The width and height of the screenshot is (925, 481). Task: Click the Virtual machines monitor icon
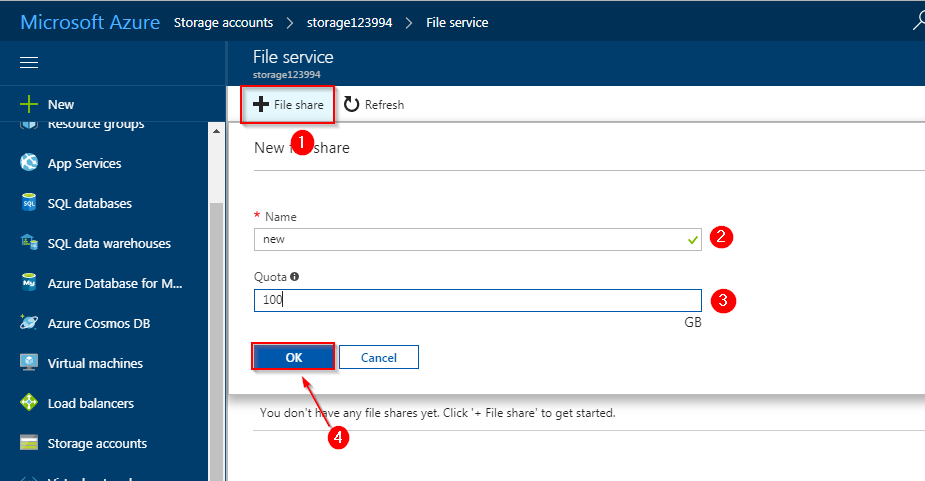(29, 362)
